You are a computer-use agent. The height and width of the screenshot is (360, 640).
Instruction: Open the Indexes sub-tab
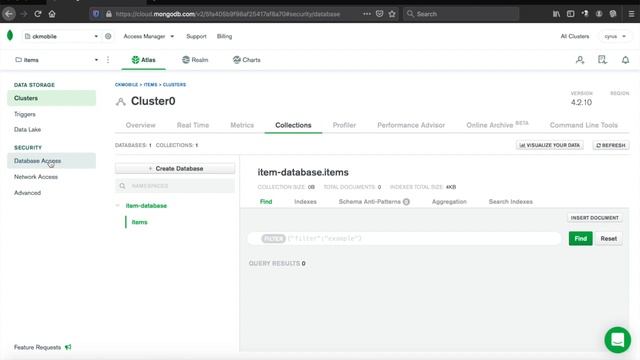point(305,202)
